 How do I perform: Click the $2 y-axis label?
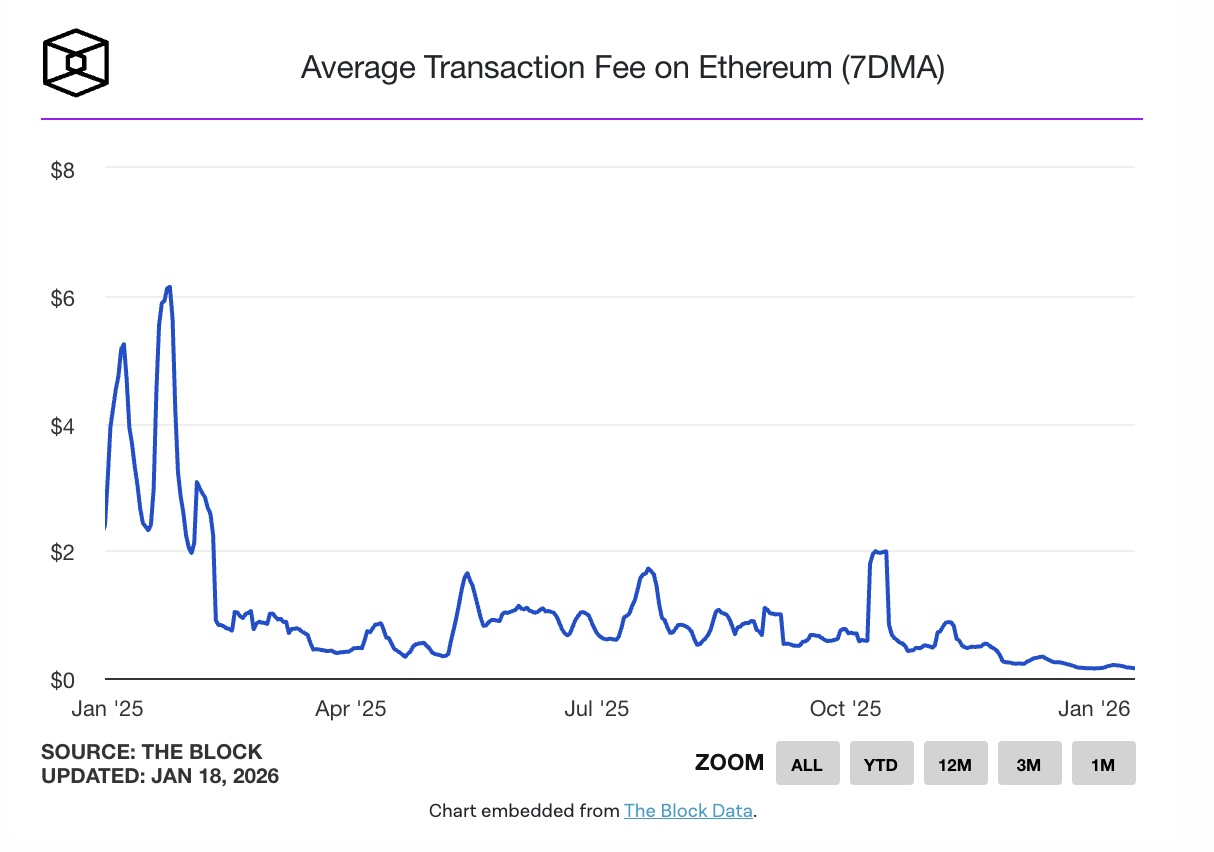pyautogui.click(x=62, y=553)
